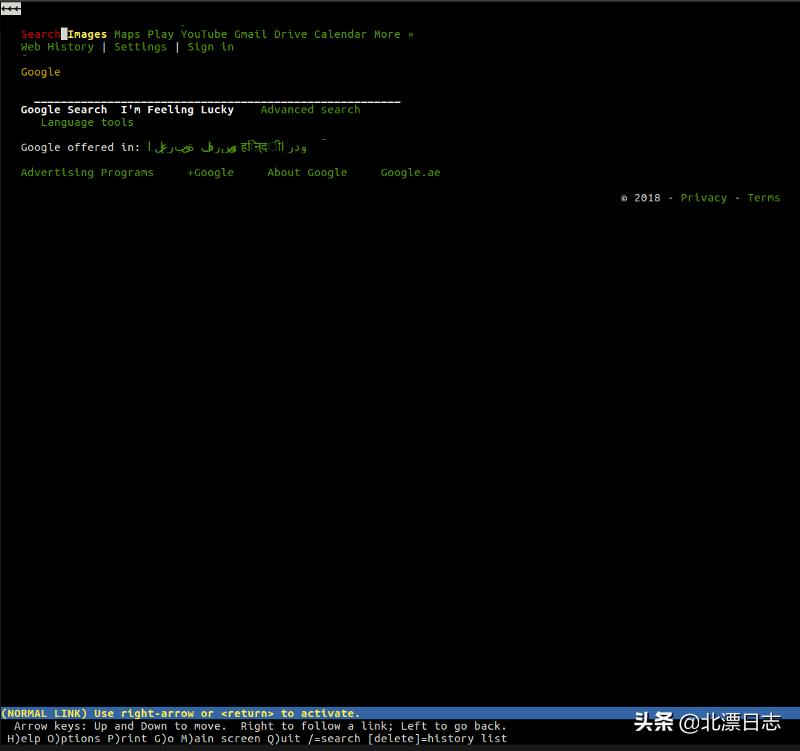Click the back arrows icon at top-left

[x=11, y=9]
